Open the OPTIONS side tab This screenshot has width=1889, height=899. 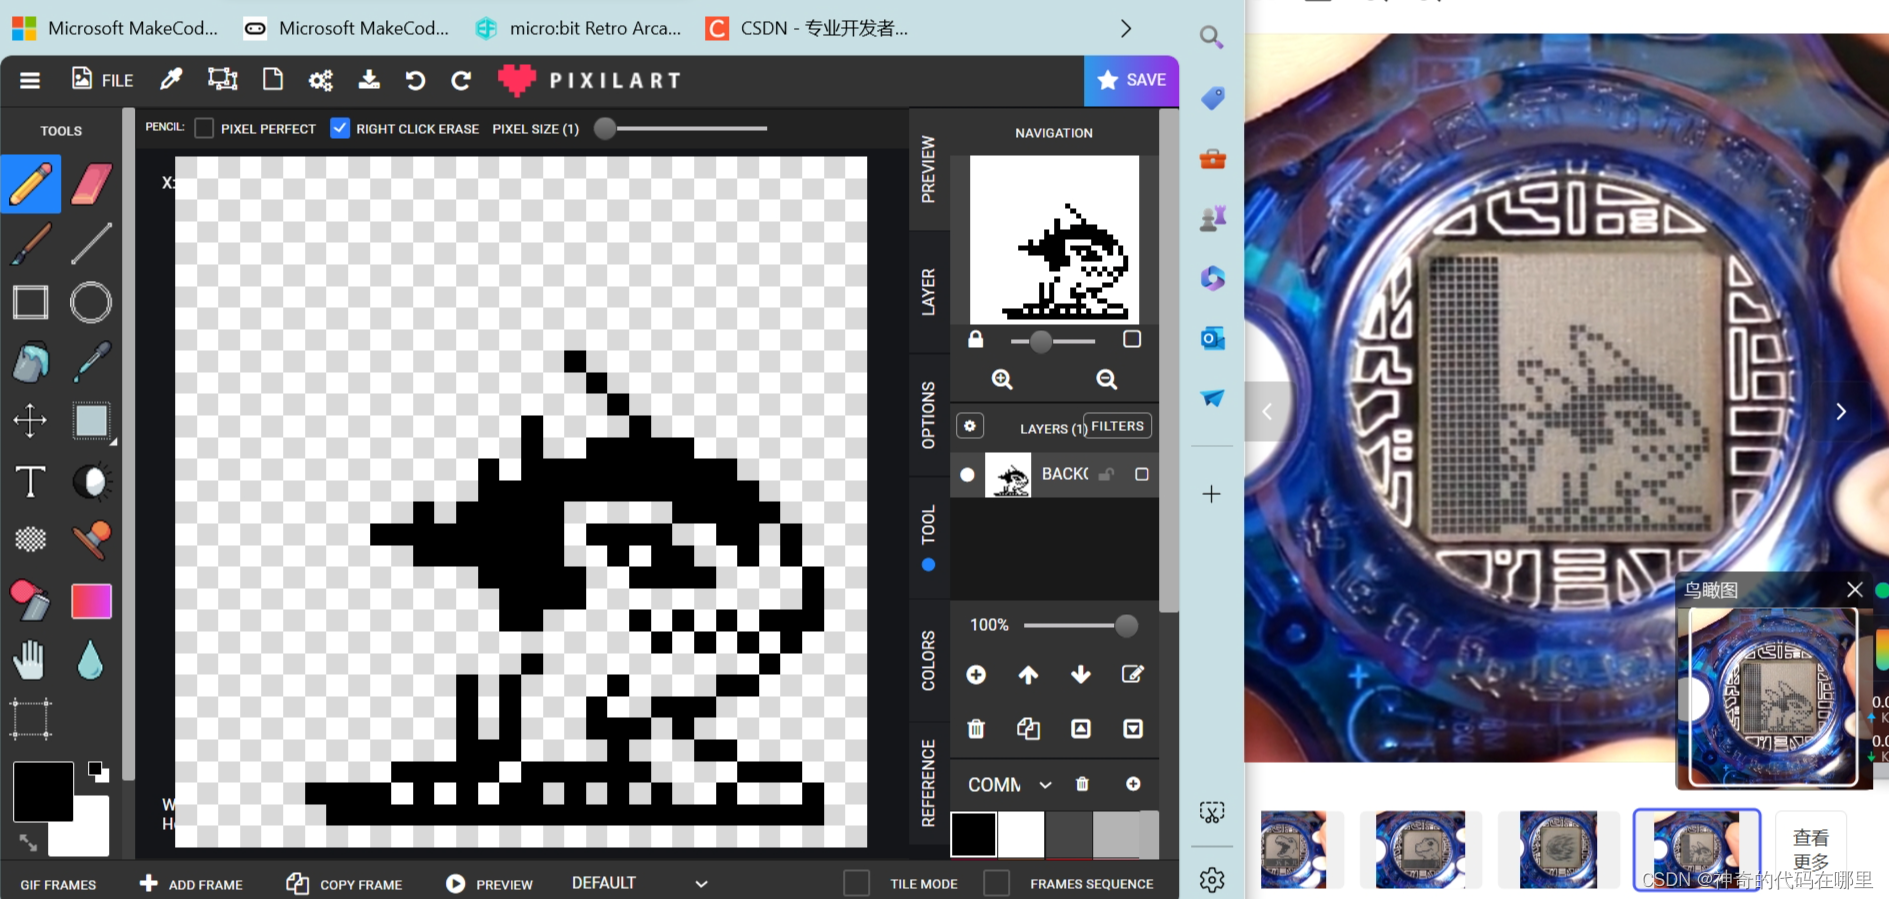[x=928, y=415]
